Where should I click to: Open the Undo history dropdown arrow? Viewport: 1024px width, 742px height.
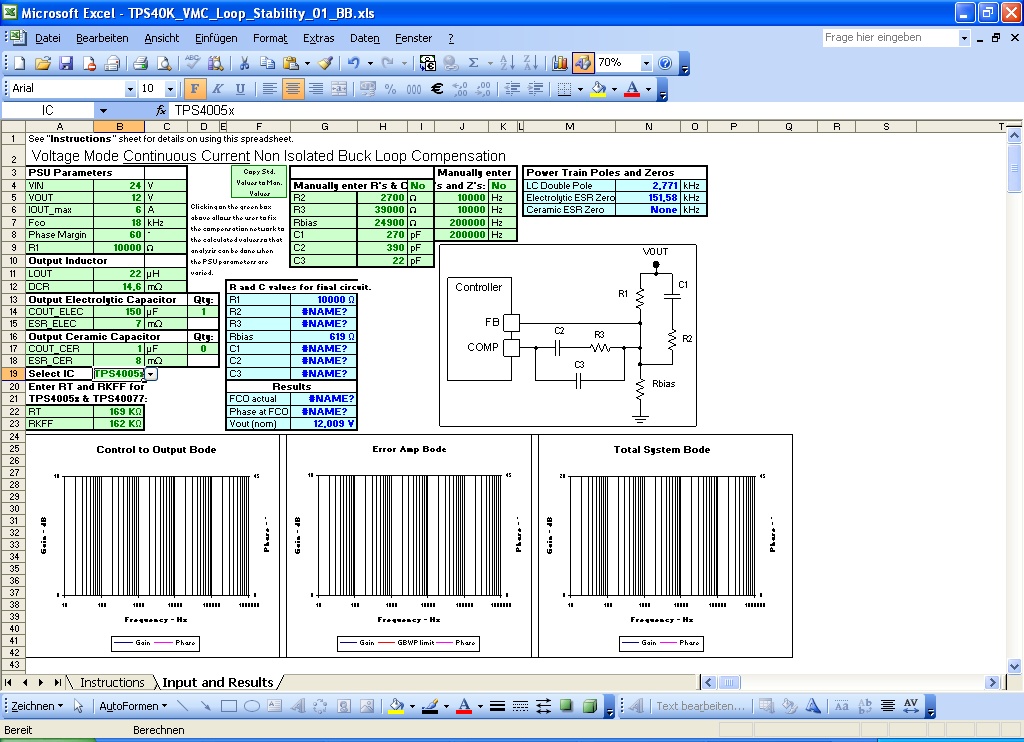click(x=370, y=63)
